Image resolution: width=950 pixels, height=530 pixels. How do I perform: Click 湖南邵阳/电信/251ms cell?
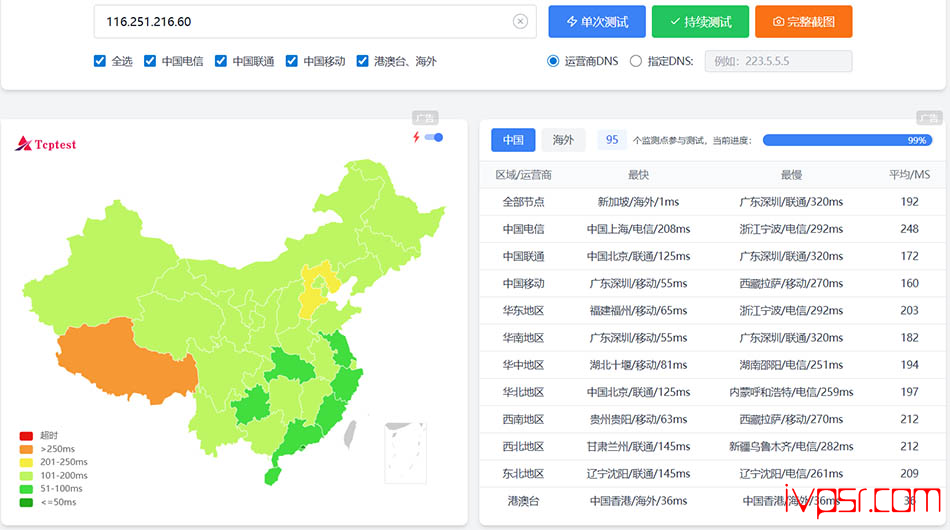tap(791, 365)
